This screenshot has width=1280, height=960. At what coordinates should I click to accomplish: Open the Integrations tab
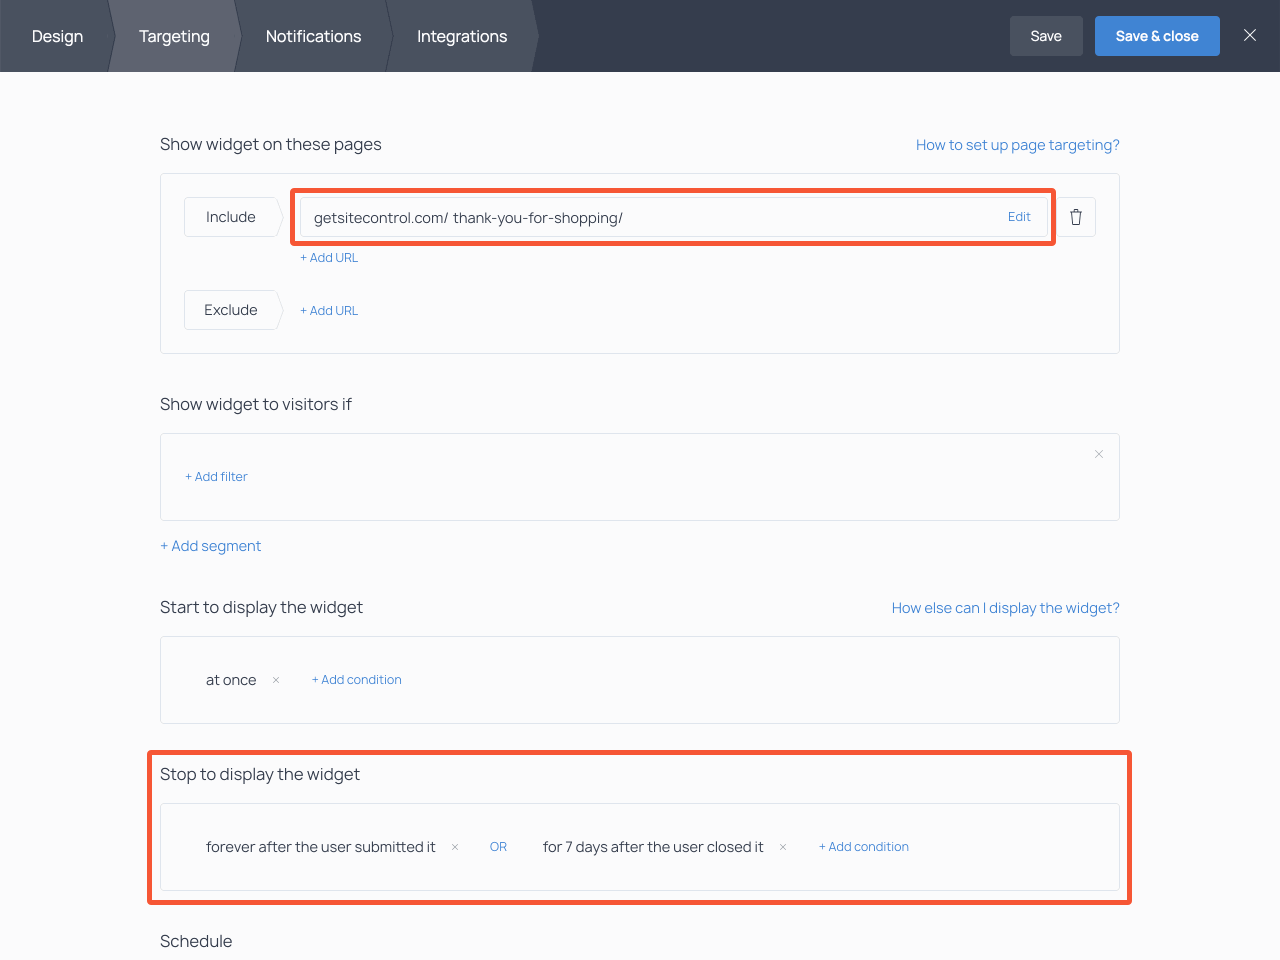[x=462, y=36]
